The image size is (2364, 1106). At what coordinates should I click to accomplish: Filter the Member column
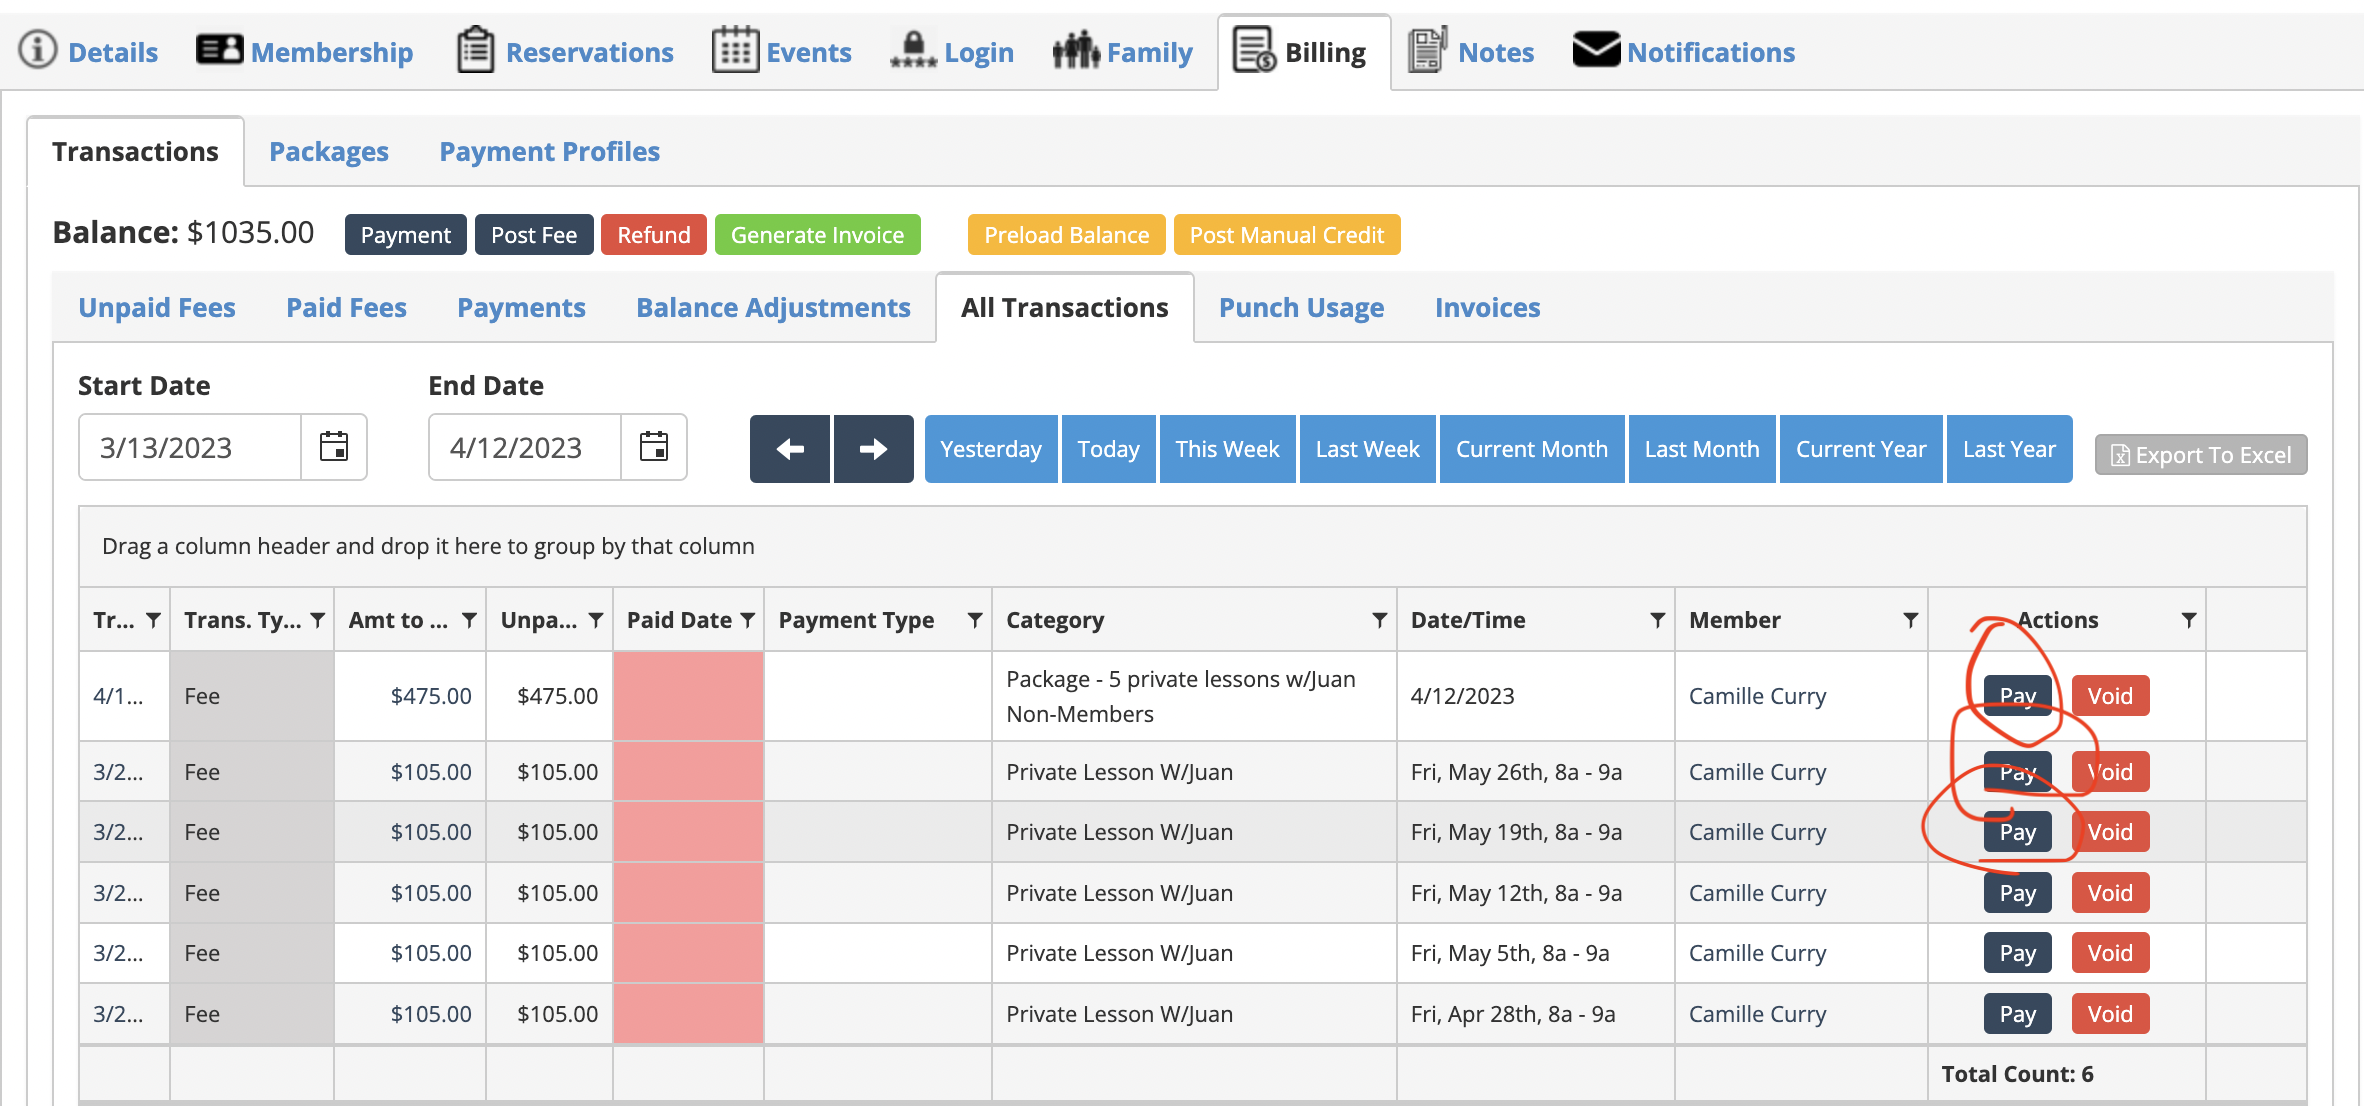[1911, 620]
